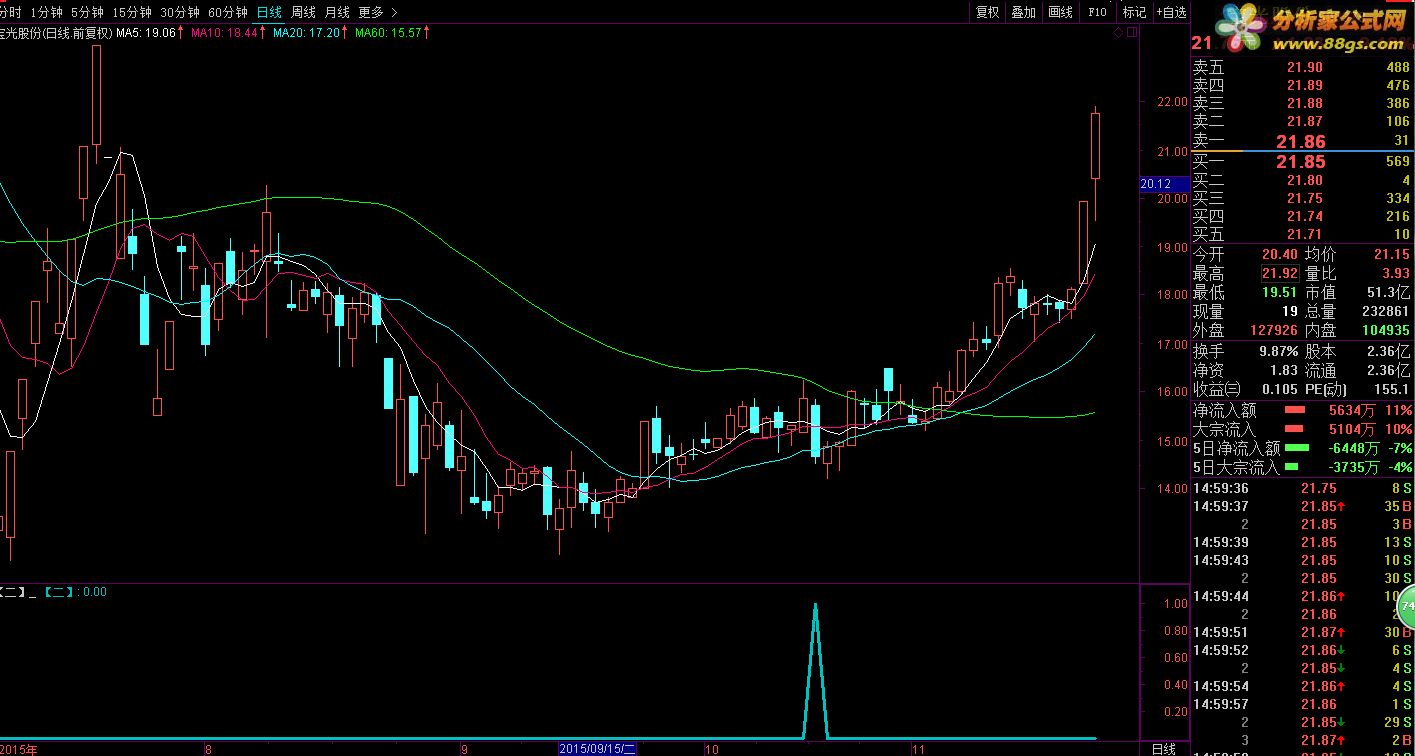Click the 量比 3.93 value

pyautogui.click(x=1395, y=274)
